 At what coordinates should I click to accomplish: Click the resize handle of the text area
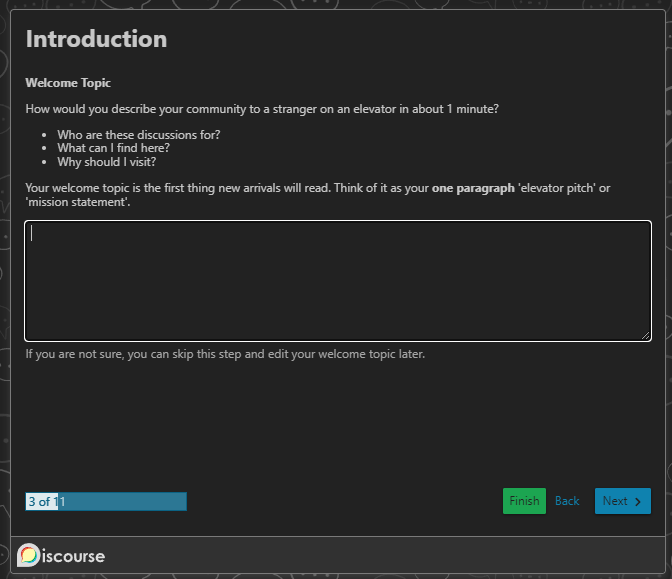645,336
